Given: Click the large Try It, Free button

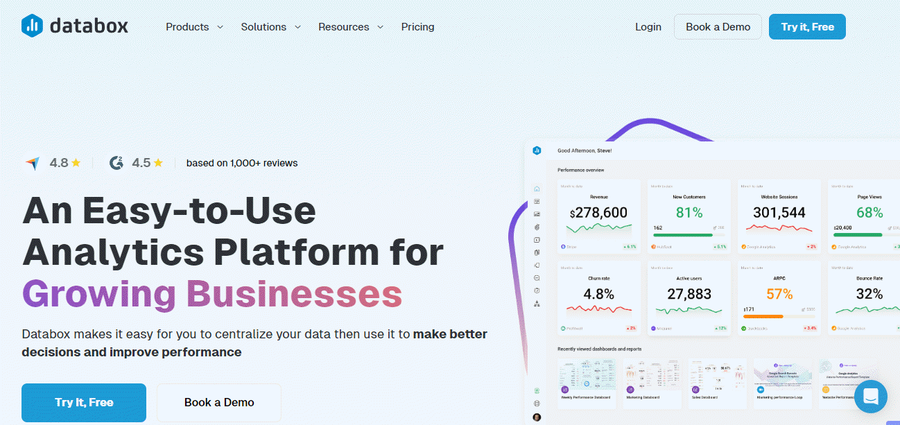Looking at the screenshot, I should (x=84, y=403).
